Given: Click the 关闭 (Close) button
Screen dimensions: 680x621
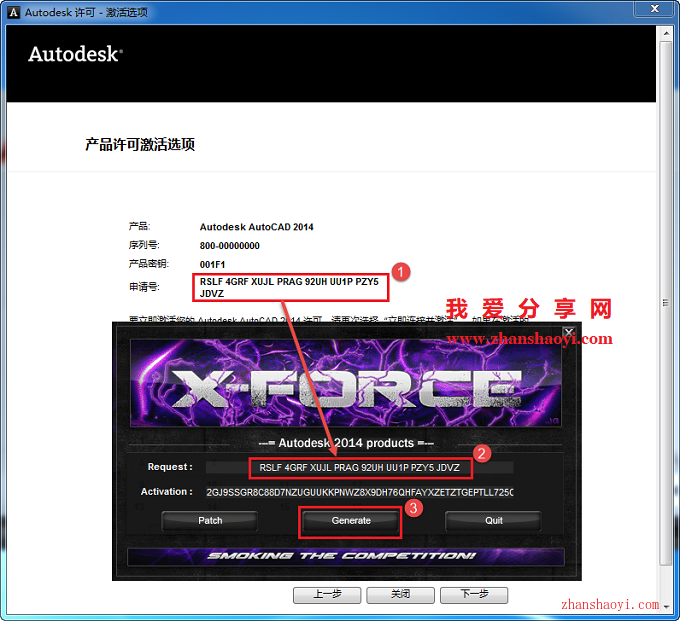Looking at the screenshot, I should click(400, 595).
